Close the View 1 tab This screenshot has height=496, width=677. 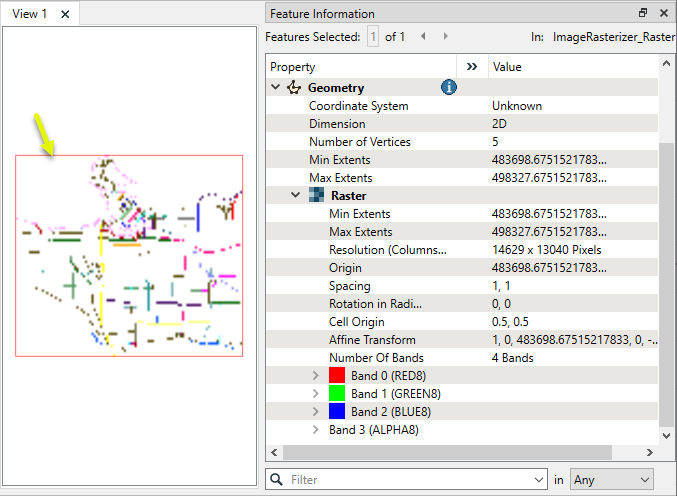[65, 14]
